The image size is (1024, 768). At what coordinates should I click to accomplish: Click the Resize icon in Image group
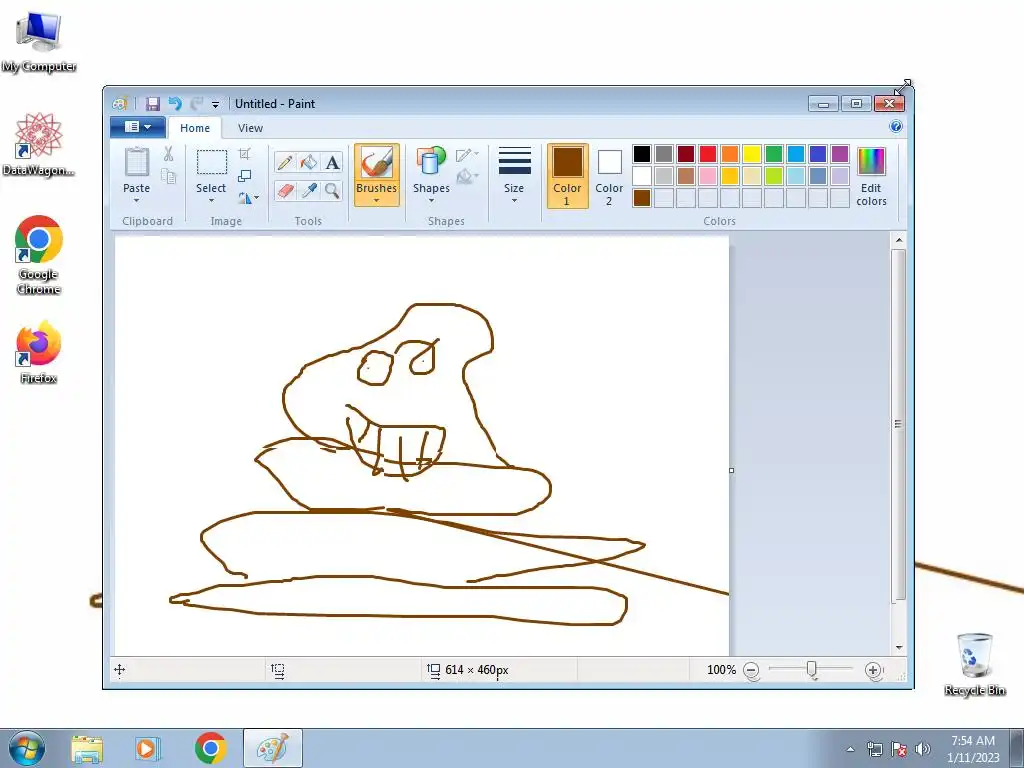(x=244, y=176)
